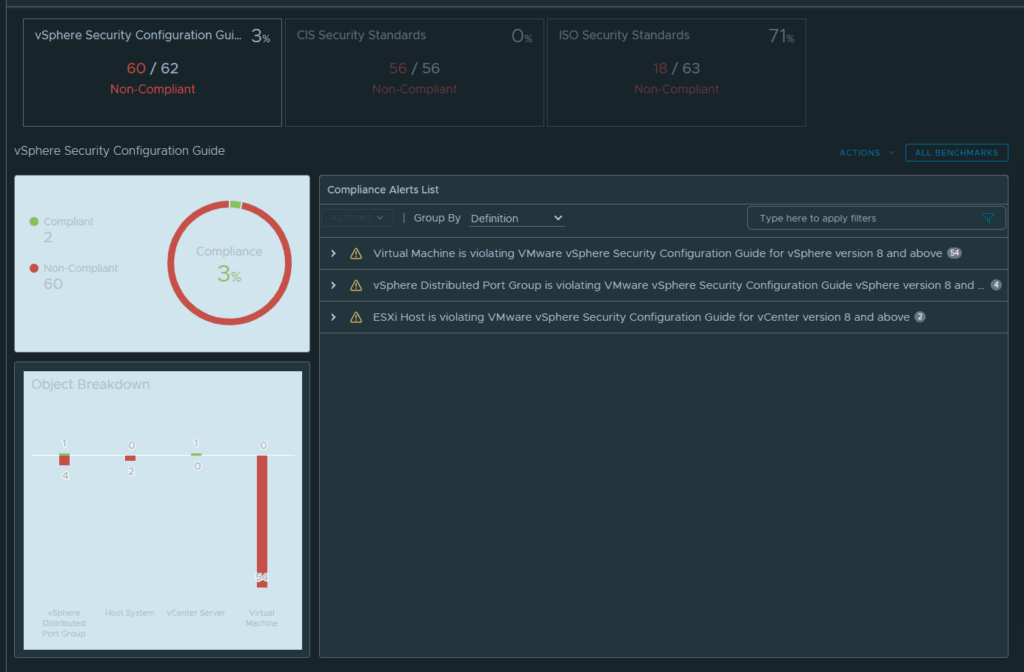
Task: Click the vCenter Server green bar
Action: click(196, 454)
